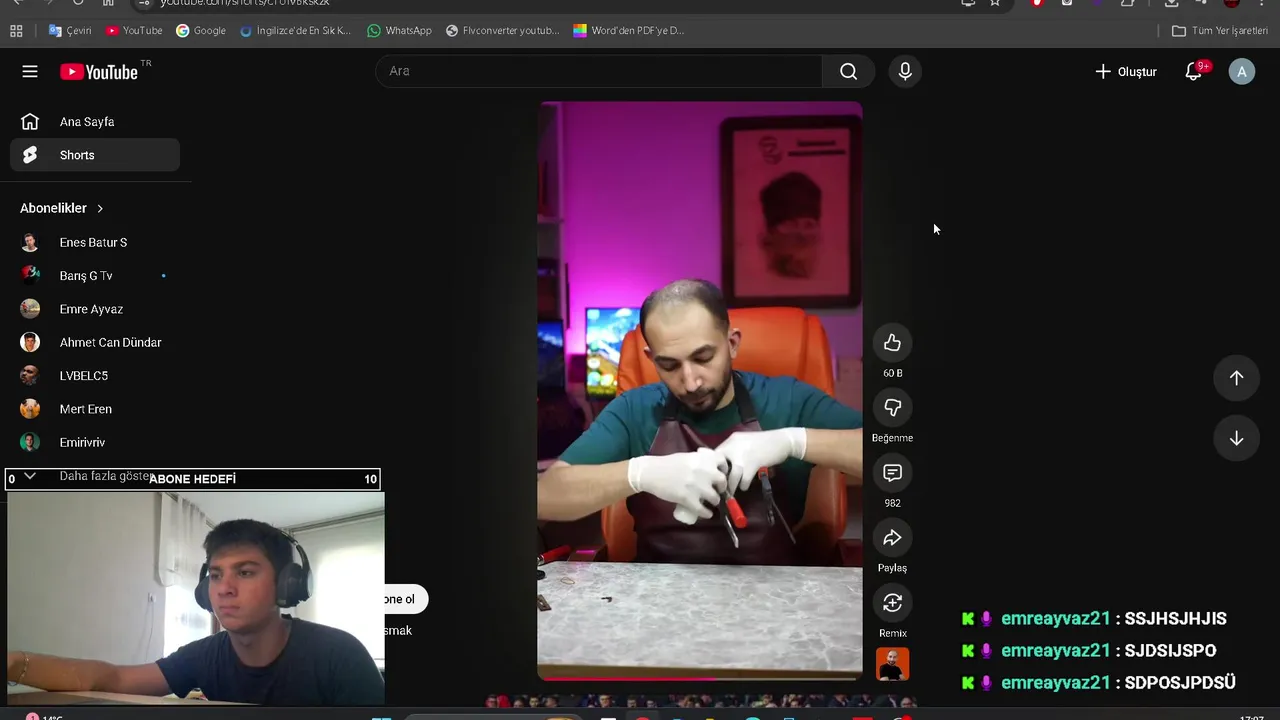Start voice search with microphone icon
This screenshot has width=1280, height=720.
point(905,71)
